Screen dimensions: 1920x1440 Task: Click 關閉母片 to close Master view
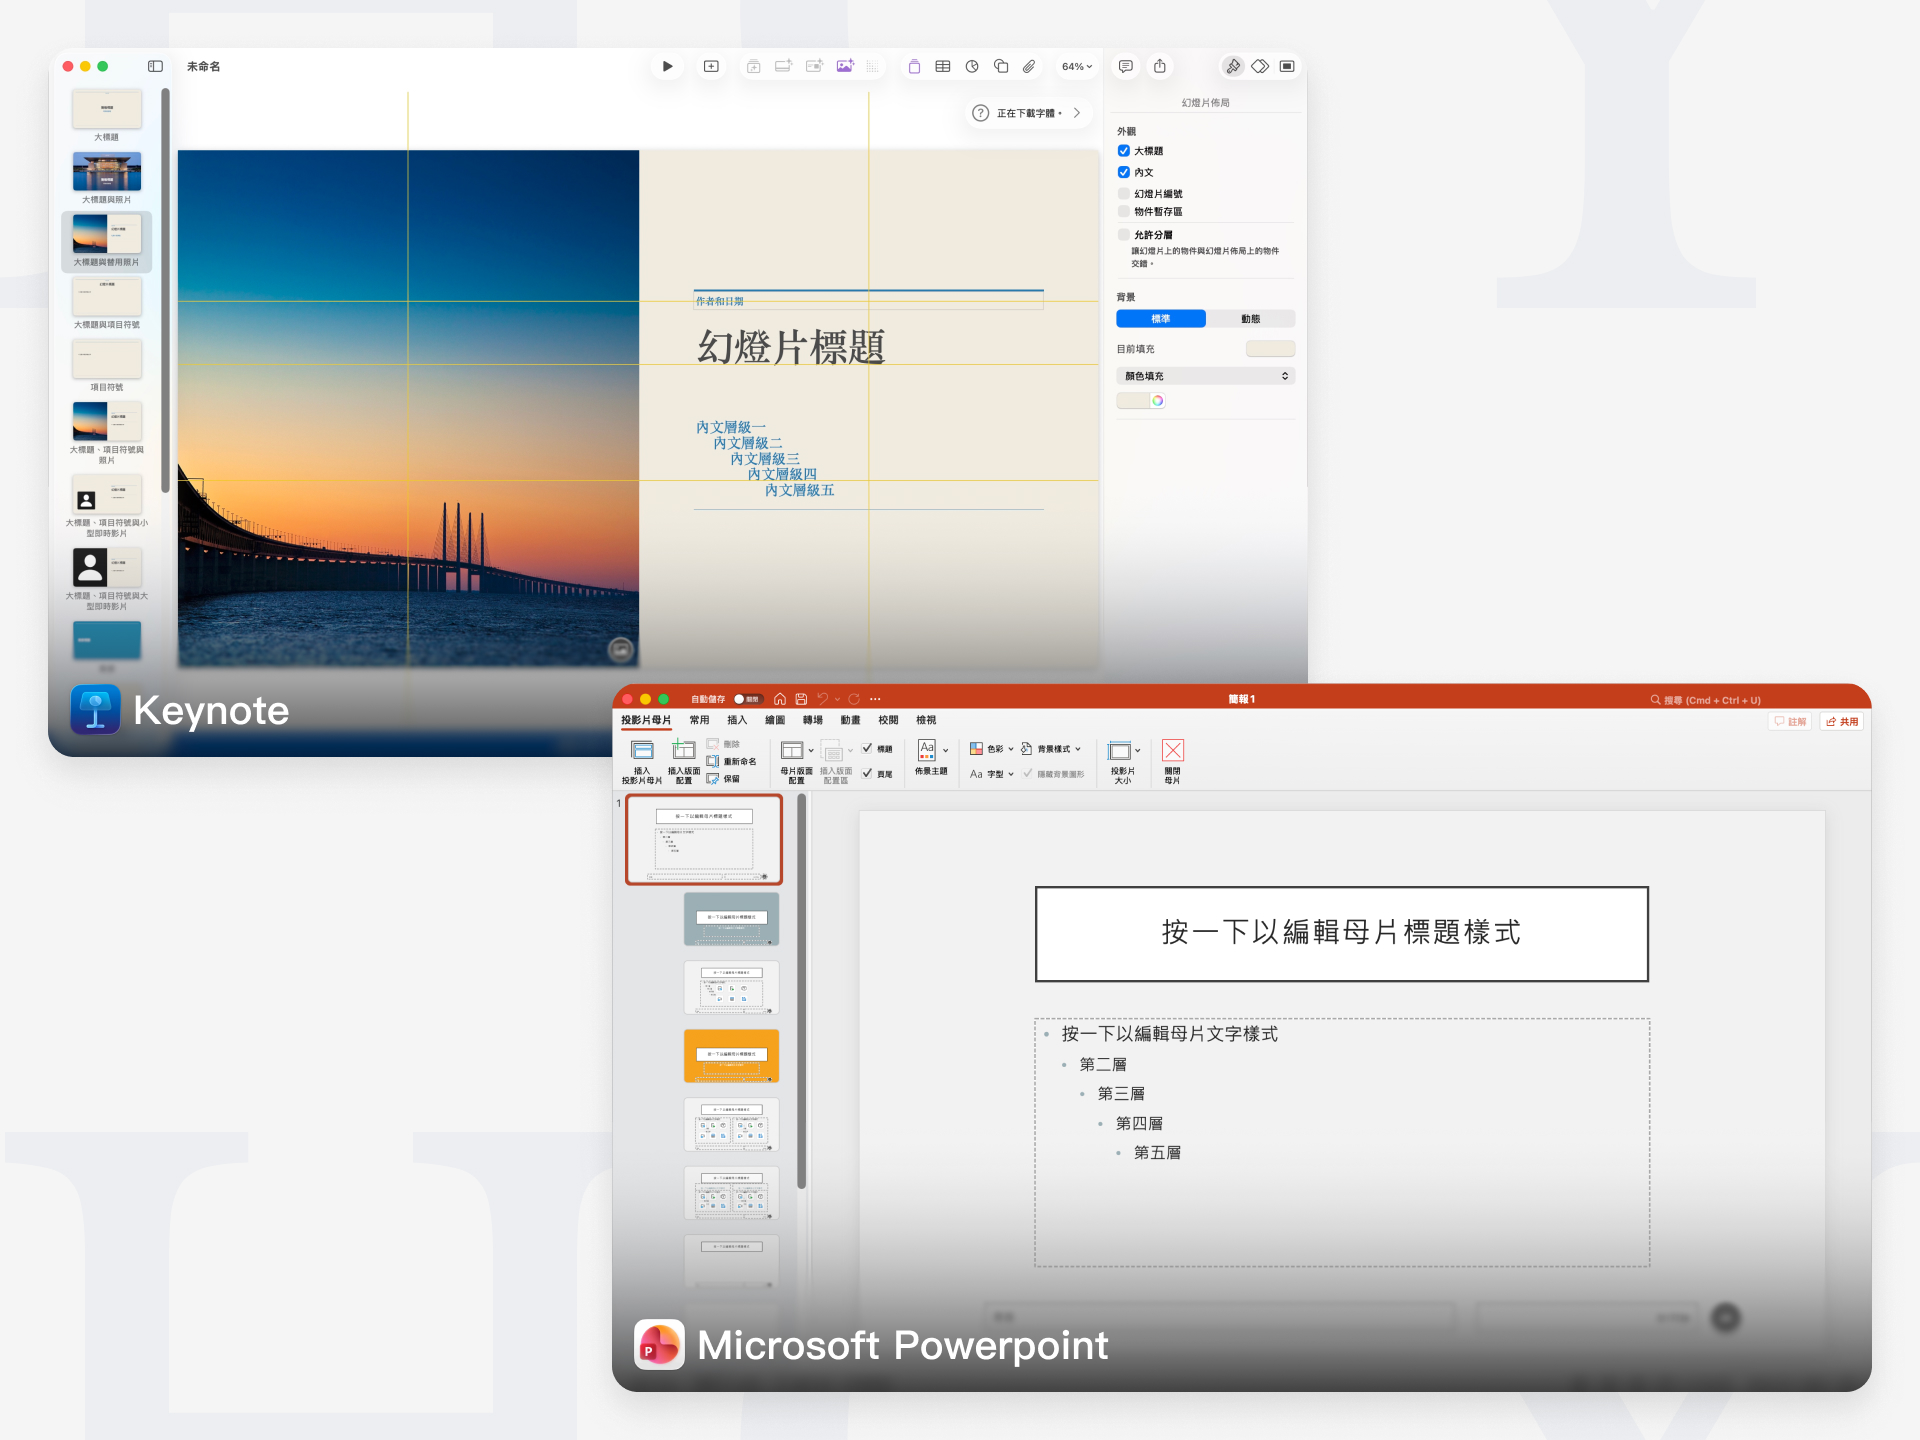tap(1172, 760)
